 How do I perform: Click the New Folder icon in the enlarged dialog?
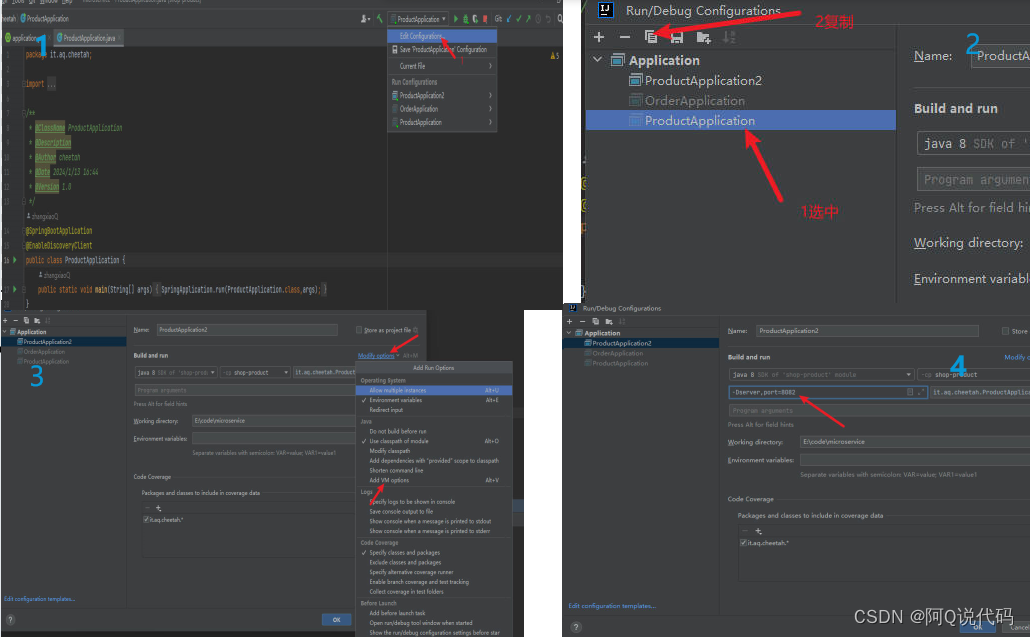tap(704, 37)
